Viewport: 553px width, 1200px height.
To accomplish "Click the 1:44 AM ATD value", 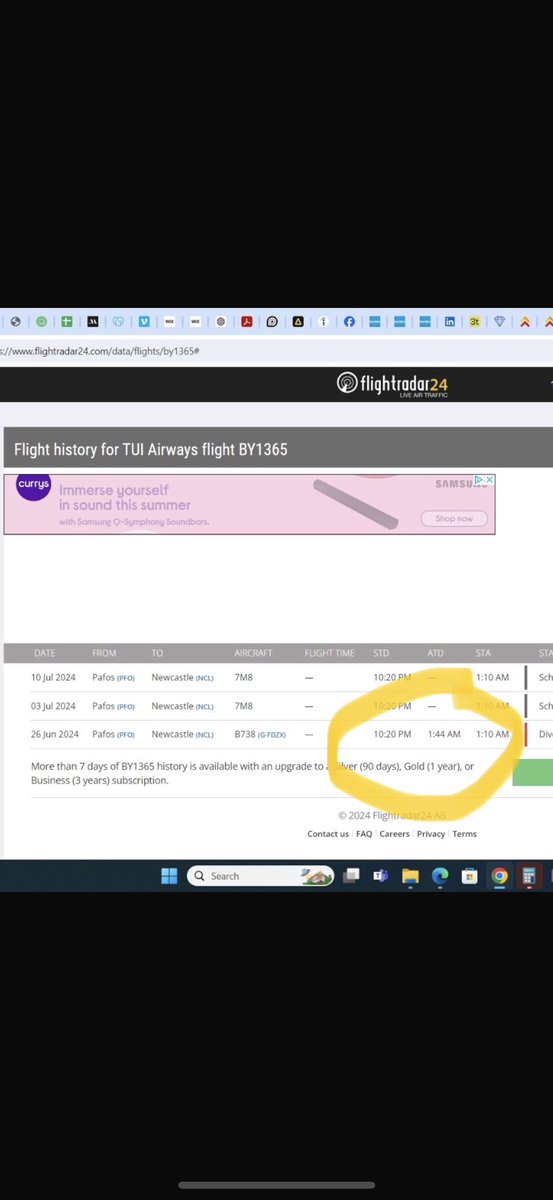I will (444, 734).
